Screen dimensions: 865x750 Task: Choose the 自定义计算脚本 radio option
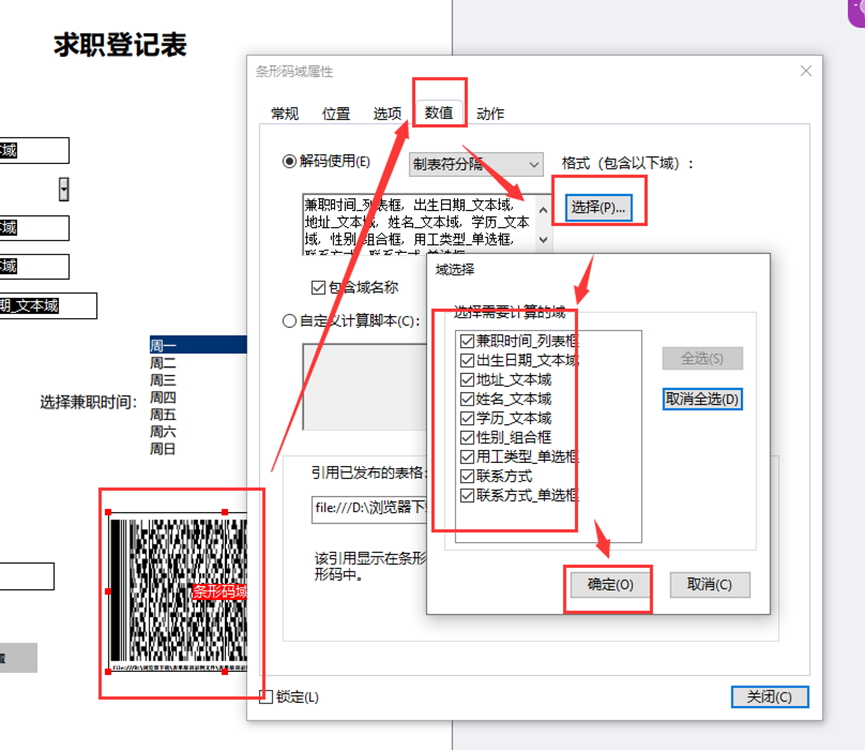[291, 321]
